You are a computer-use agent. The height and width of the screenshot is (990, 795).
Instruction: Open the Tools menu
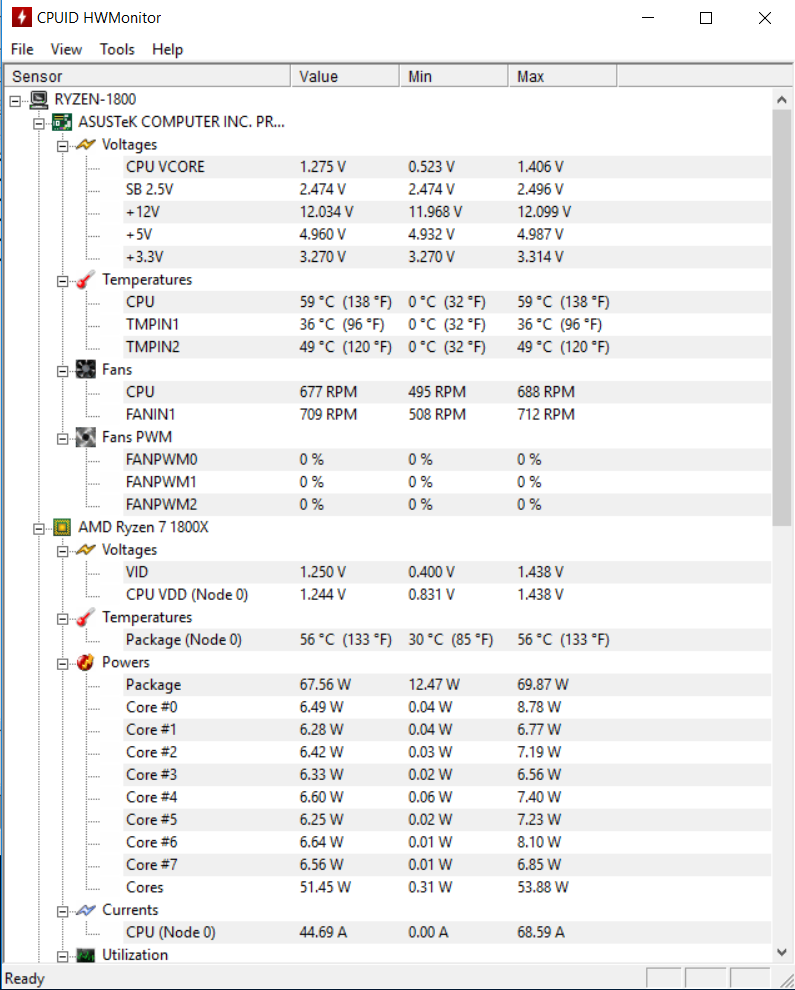(x=117, y=49)
